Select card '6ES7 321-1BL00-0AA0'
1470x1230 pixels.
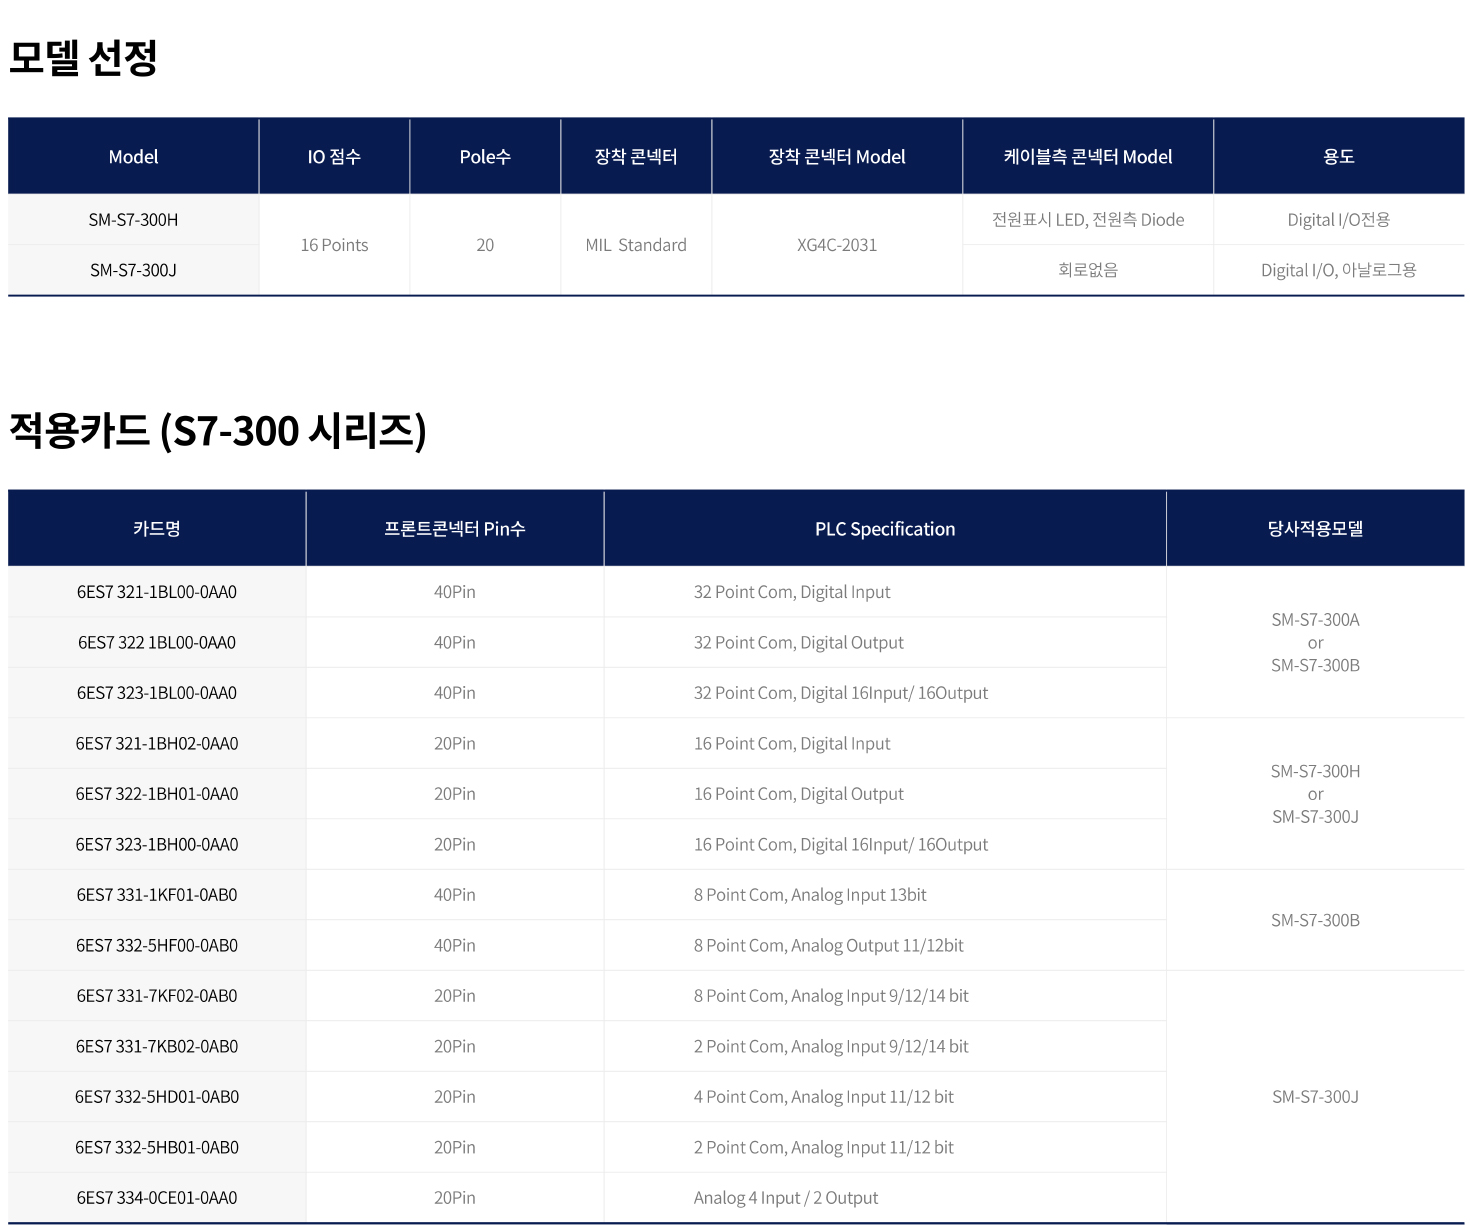(157, 592)
